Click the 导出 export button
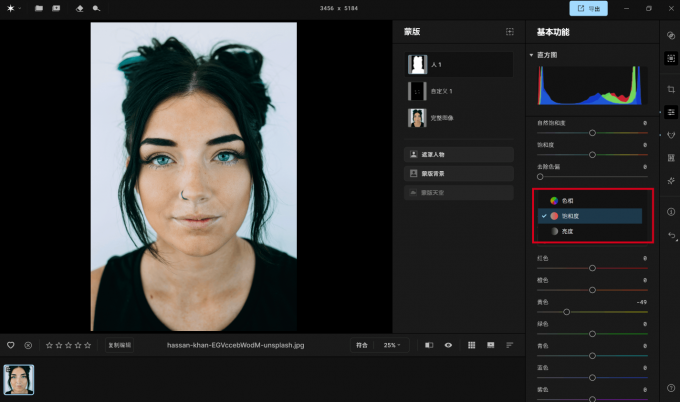The width and height of the screenshot is (680, 402). tap(589, 9)
